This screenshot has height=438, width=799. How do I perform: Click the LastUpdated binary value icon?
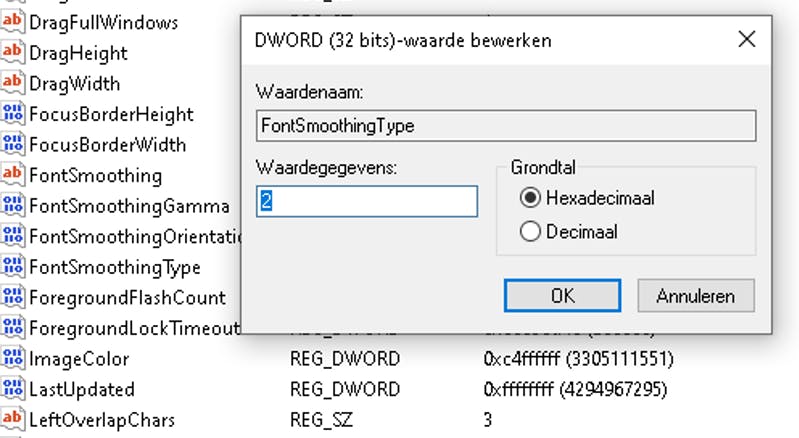[13, 389]
